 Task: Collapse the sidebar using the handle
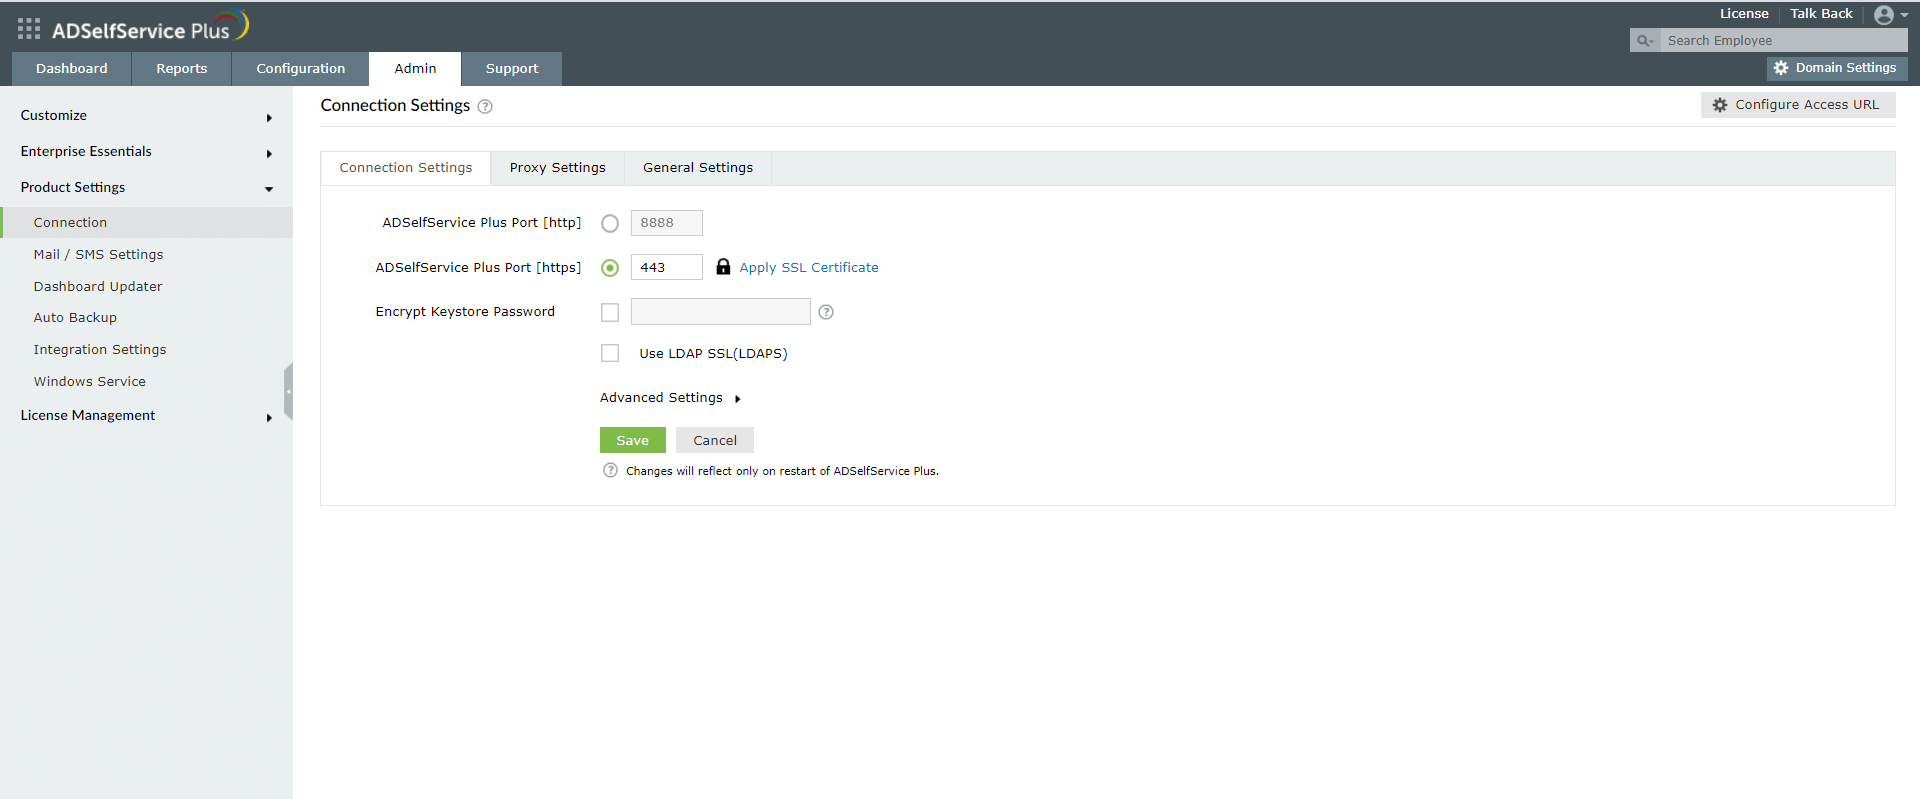tap(288, 391)
